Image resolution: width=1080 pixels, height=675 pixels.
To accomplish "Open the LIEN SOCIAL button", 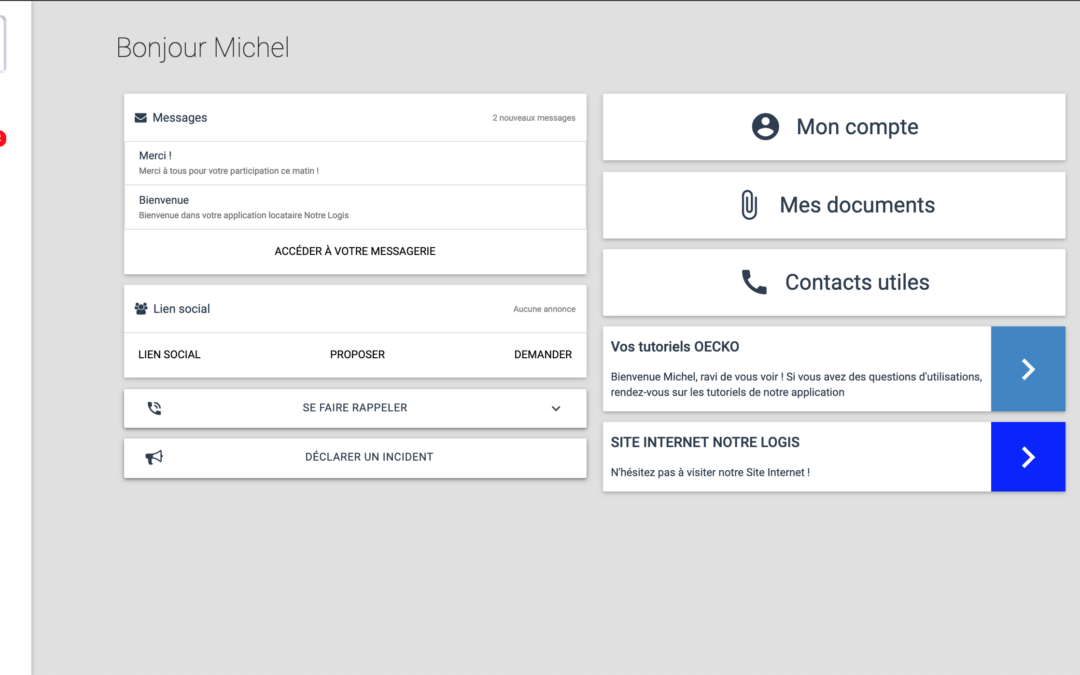I will [x=169, y=355].
